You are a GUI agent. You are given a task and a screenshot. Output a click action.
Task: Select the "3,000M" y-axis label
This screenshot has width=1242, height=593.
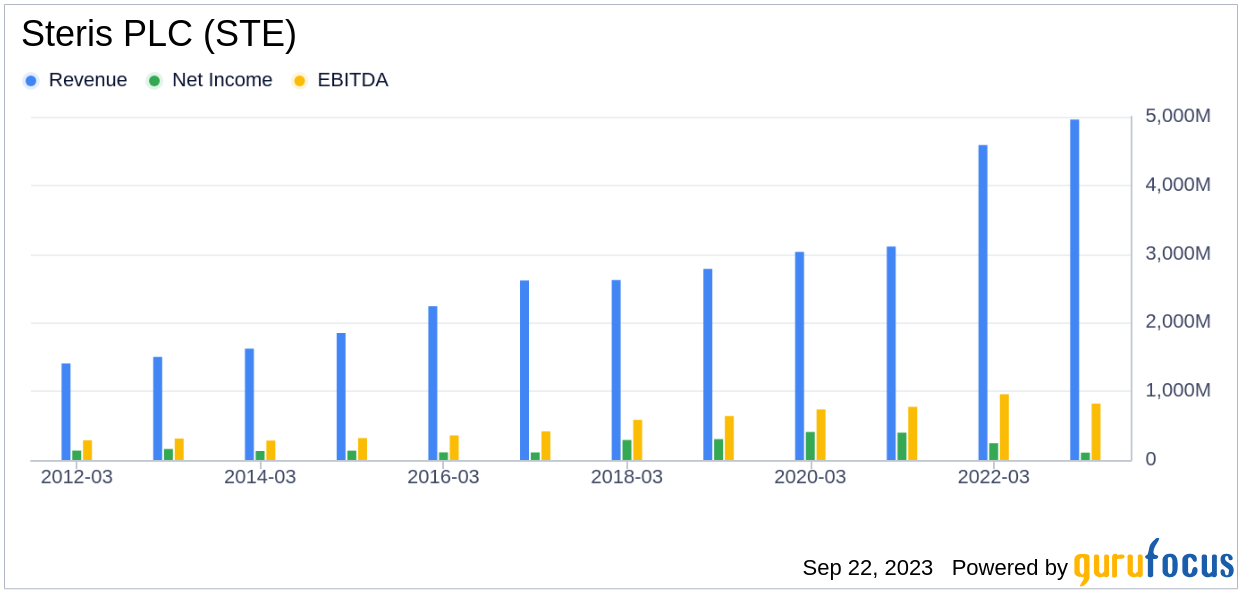click(x=1178, y=254)
